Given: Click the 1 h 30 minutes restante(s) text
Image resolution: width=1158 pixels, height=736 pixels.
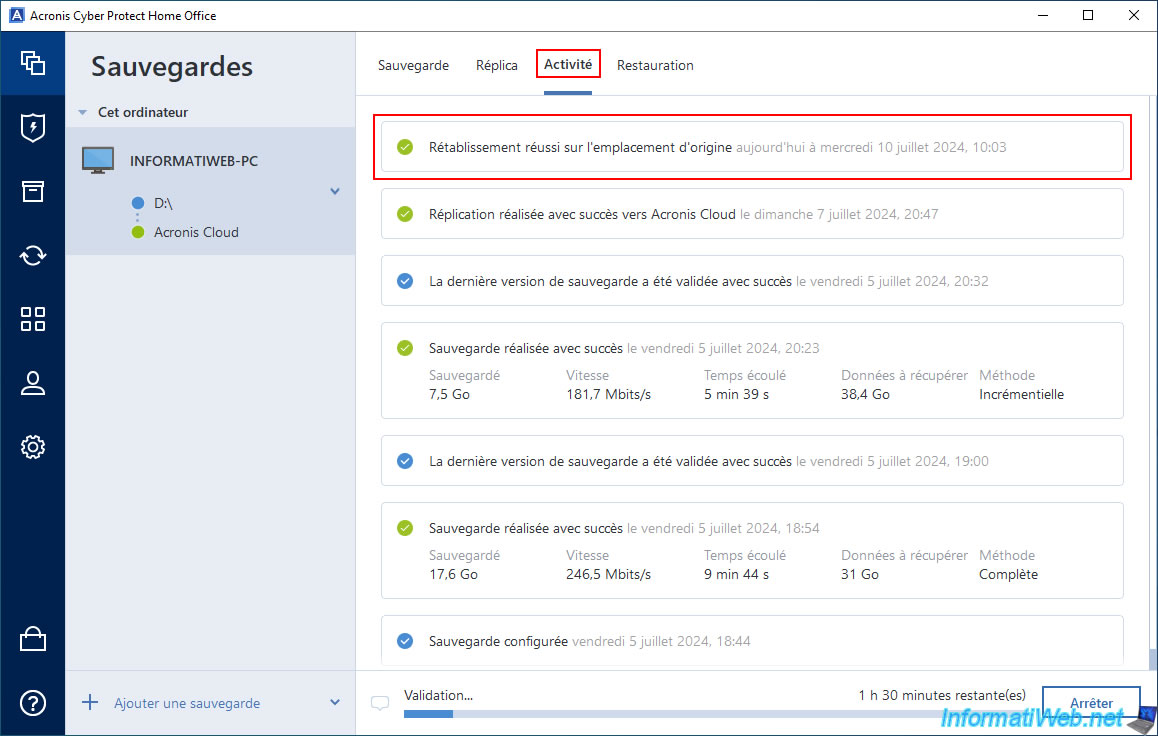Looking at the screenshot, I should 942,695.
